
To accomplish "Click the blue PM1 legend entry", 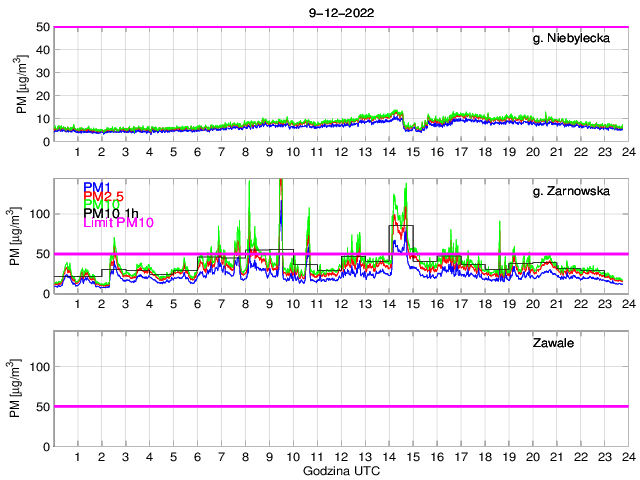I will pyautogui.click(x=97, y=187).
